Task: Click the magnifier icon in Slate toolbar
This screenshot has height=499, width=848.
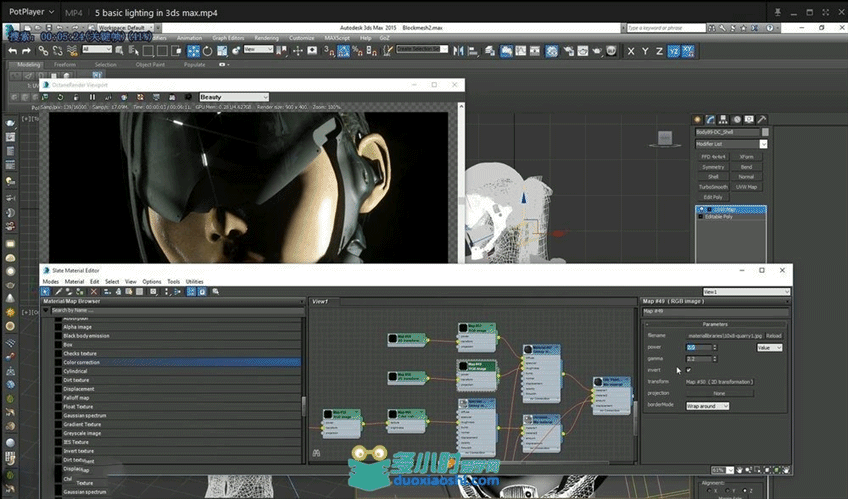Action: click(215, 291)
